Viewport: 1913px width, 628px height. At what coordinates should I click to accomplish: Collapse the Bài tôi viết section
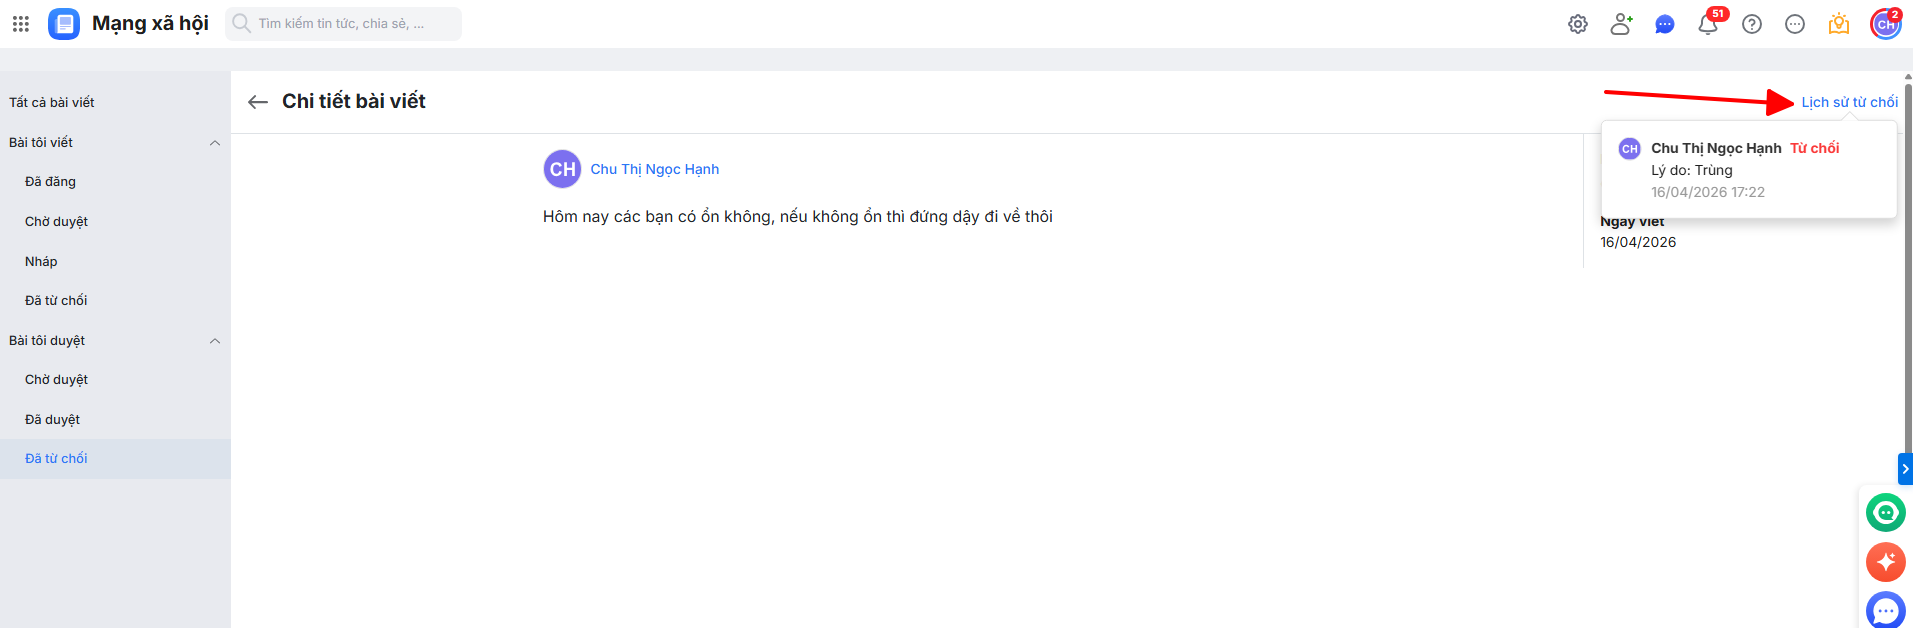pos(215,143)
